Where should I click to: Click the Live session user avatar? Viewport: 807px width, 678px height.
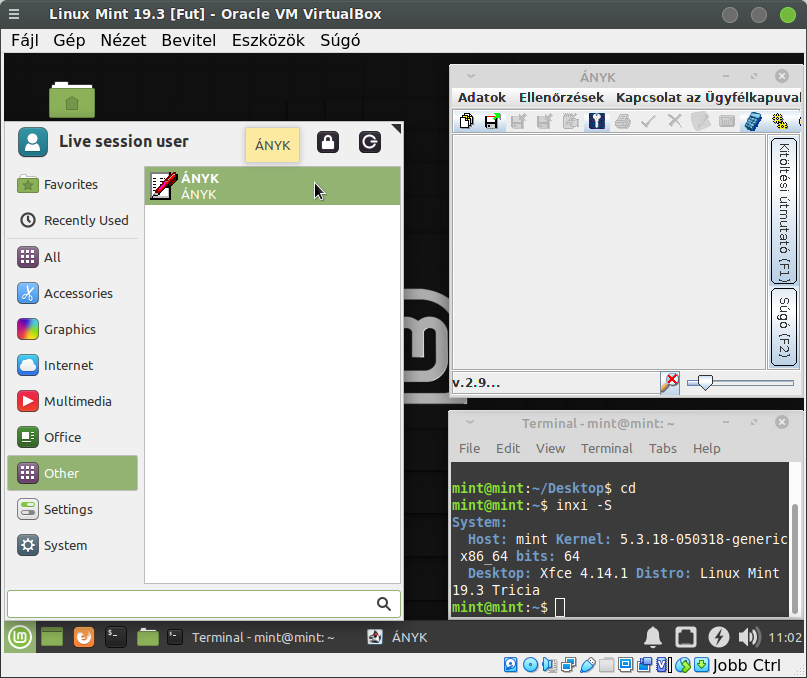point(32,142)
